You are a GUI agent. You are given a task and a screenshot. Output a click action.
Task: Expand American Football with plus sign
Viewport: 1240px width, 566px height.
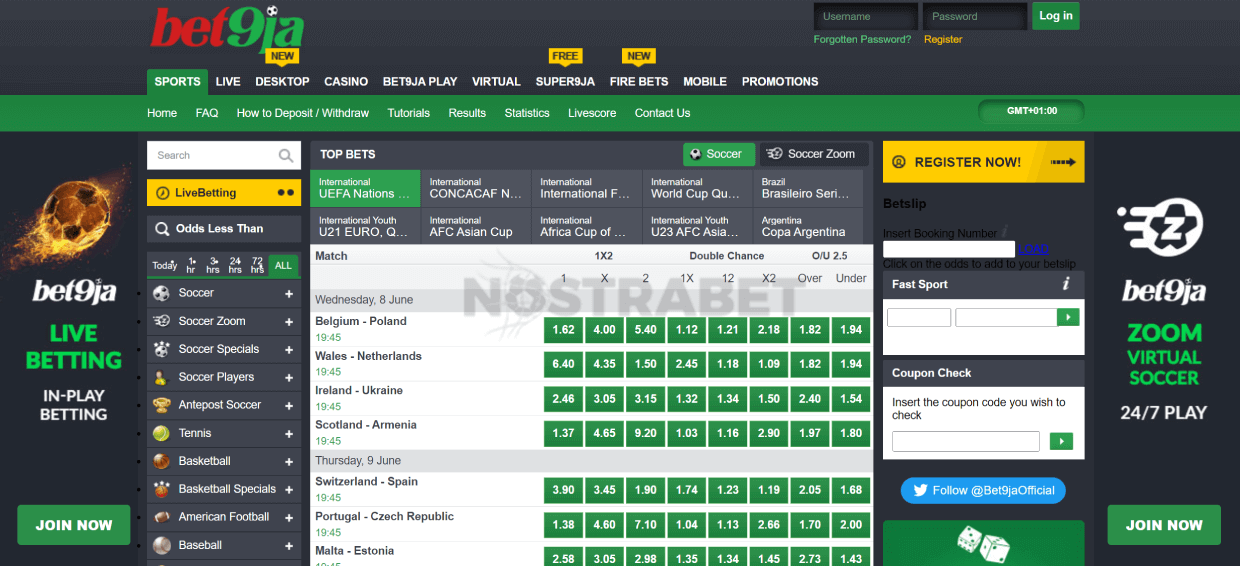[289, 518]
